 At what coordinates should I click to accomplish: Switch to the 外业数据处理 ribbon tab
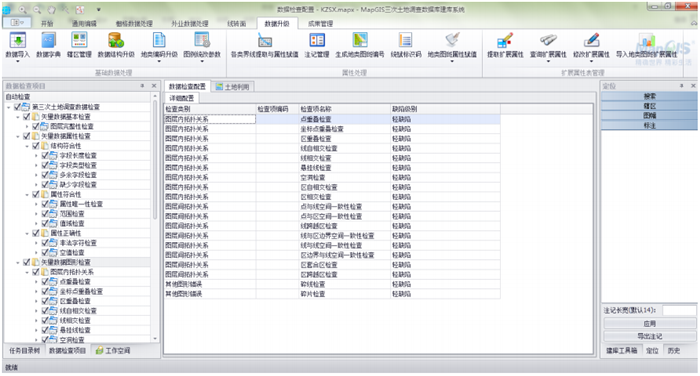click(x=190, y=24)
